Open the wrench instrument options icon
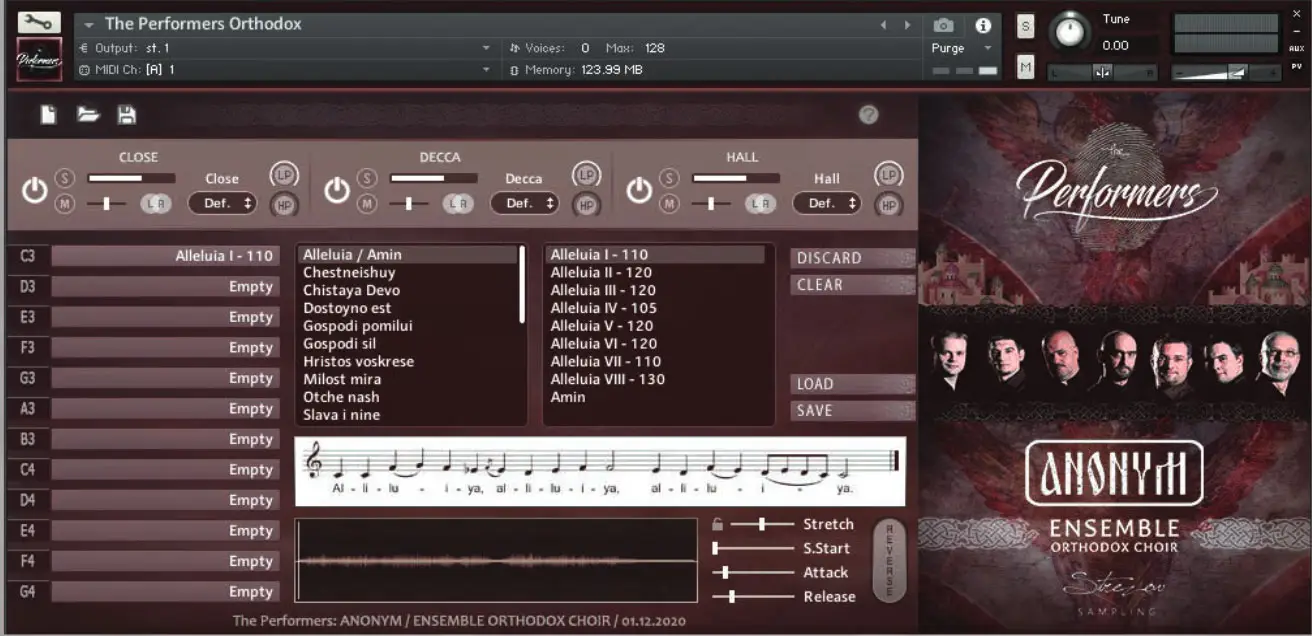The width and height of the screenshot is (1312, 636). pyautogui.click(x=39, y=22)
